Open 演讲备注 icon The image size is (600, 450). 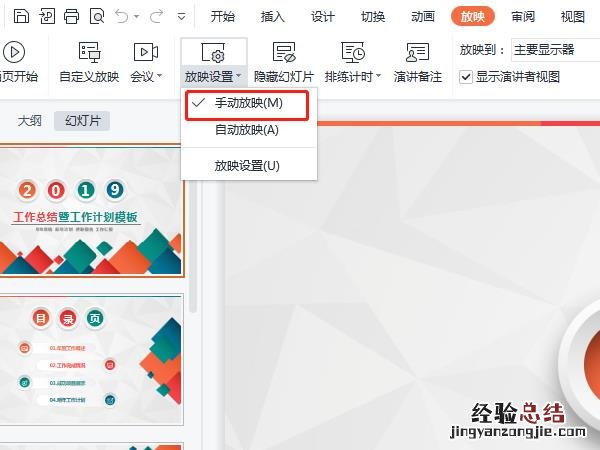click(417, 52)
